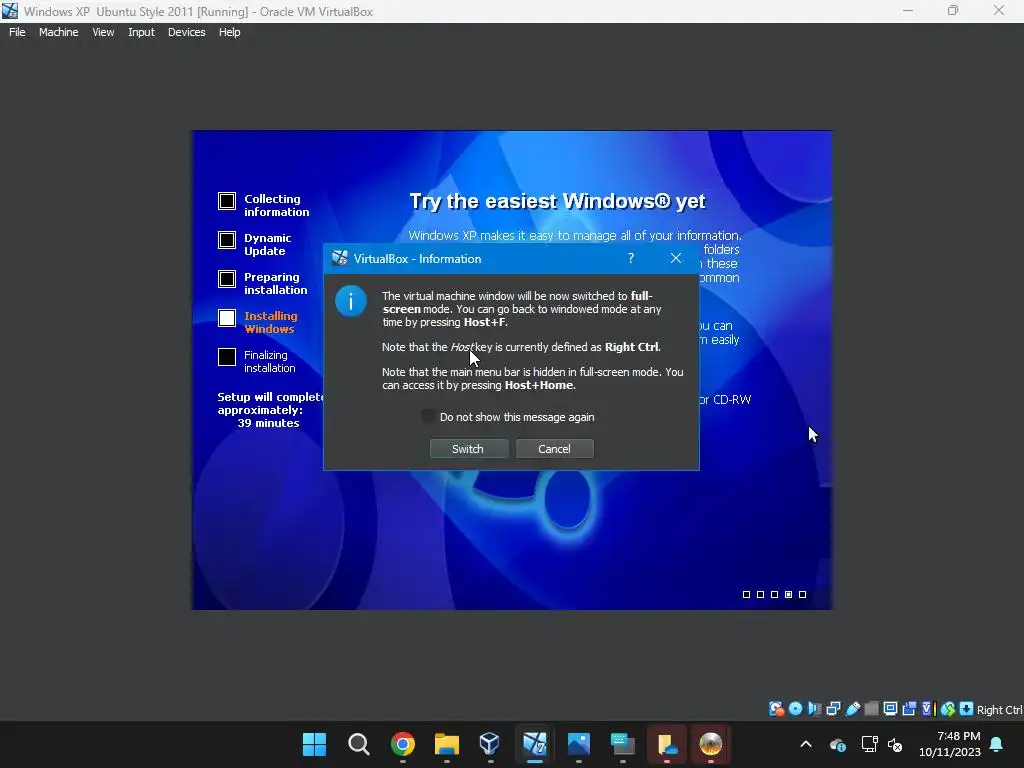Click the mouse integration status icon
Image resolution: width=1024 pixels, height=768 pixels.
[x=948, y=709]
